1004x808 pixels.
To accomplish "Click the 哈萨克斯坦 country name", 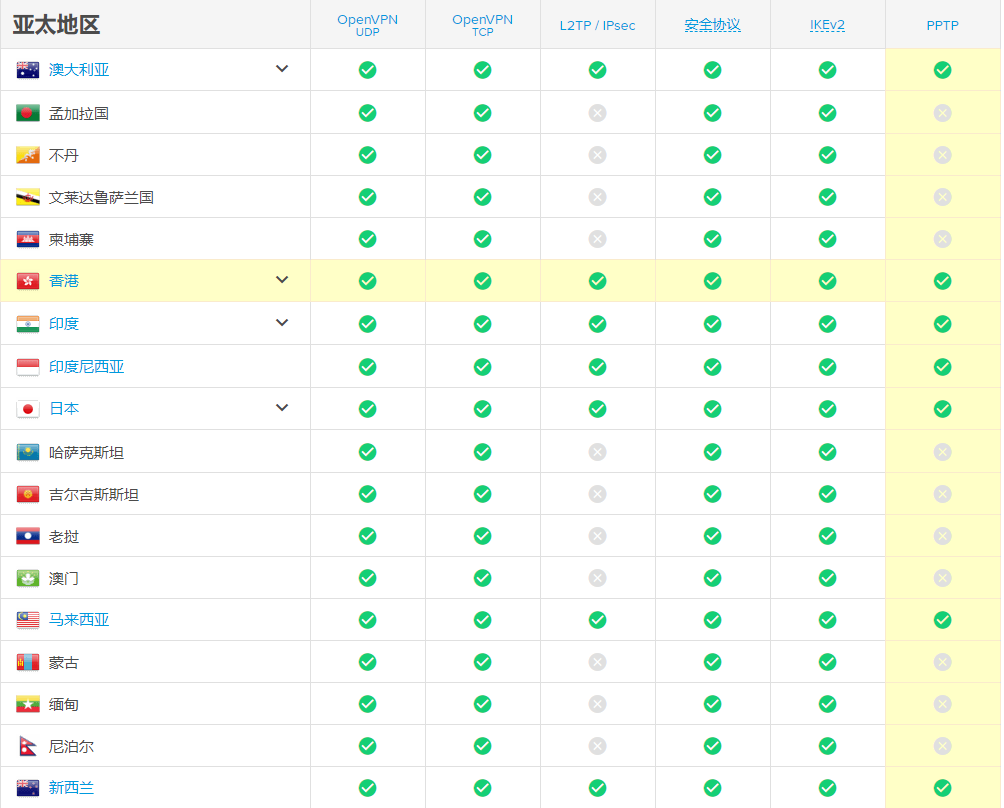I will point(86,453).
